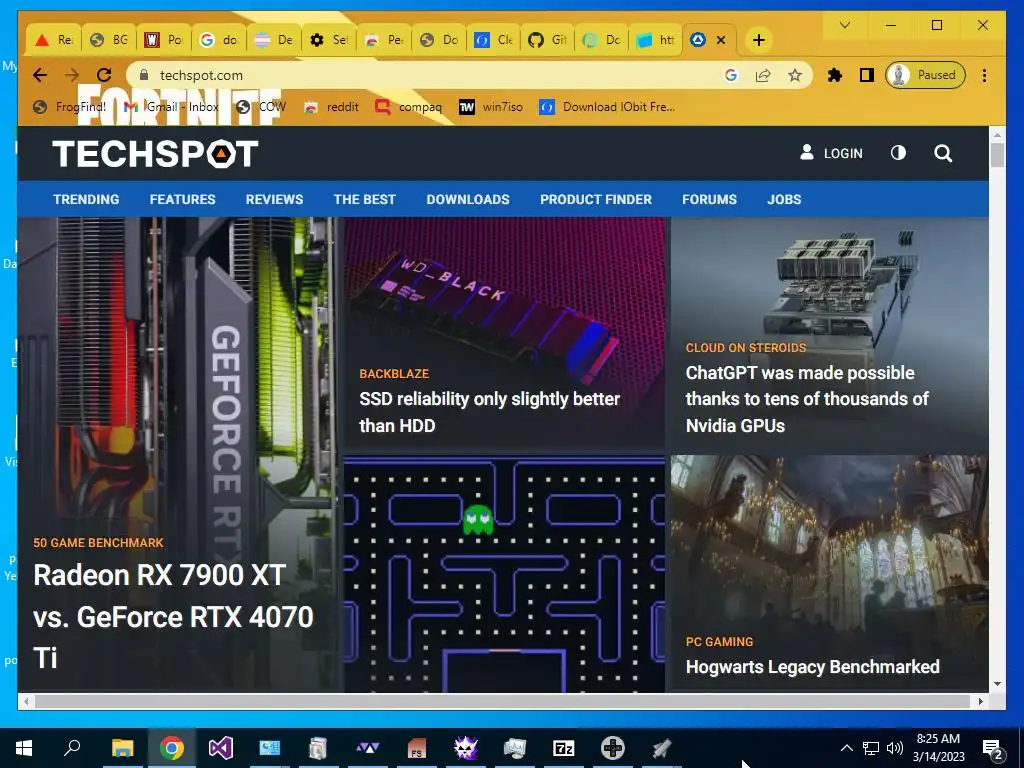Open the tab search dropdown arrow

coord(844,25)
